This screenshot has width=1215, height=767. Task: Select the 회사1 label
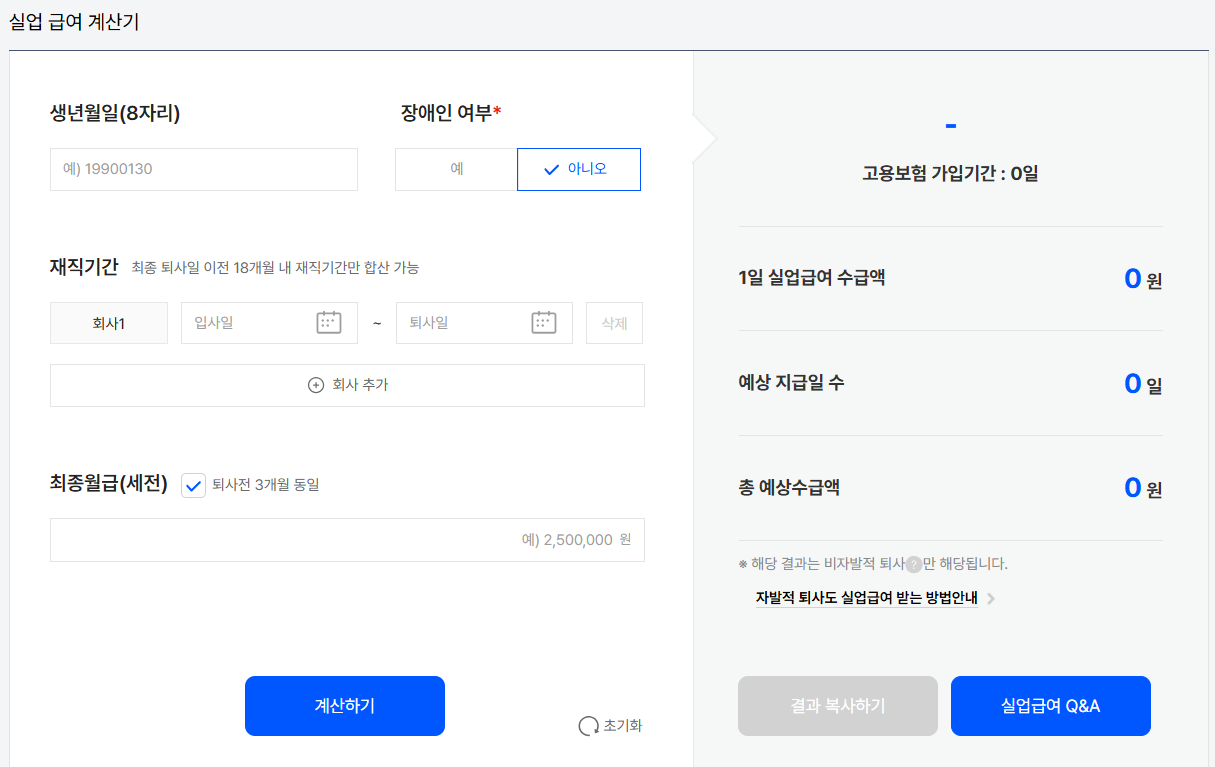click(108, 322)
